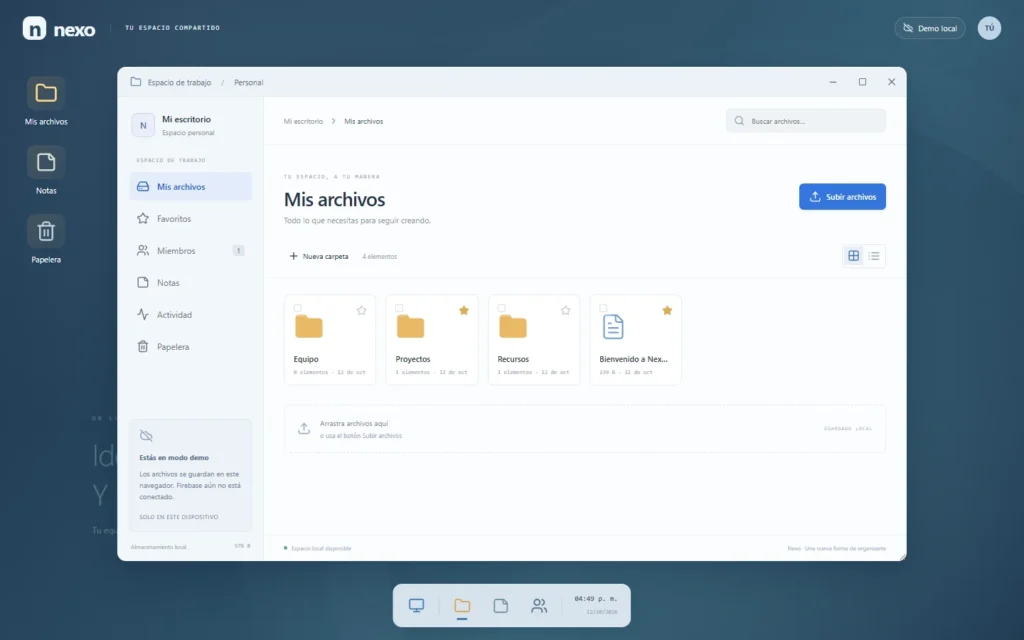
Task: Open Papelera in the sidebar menu
Action: 191,347
